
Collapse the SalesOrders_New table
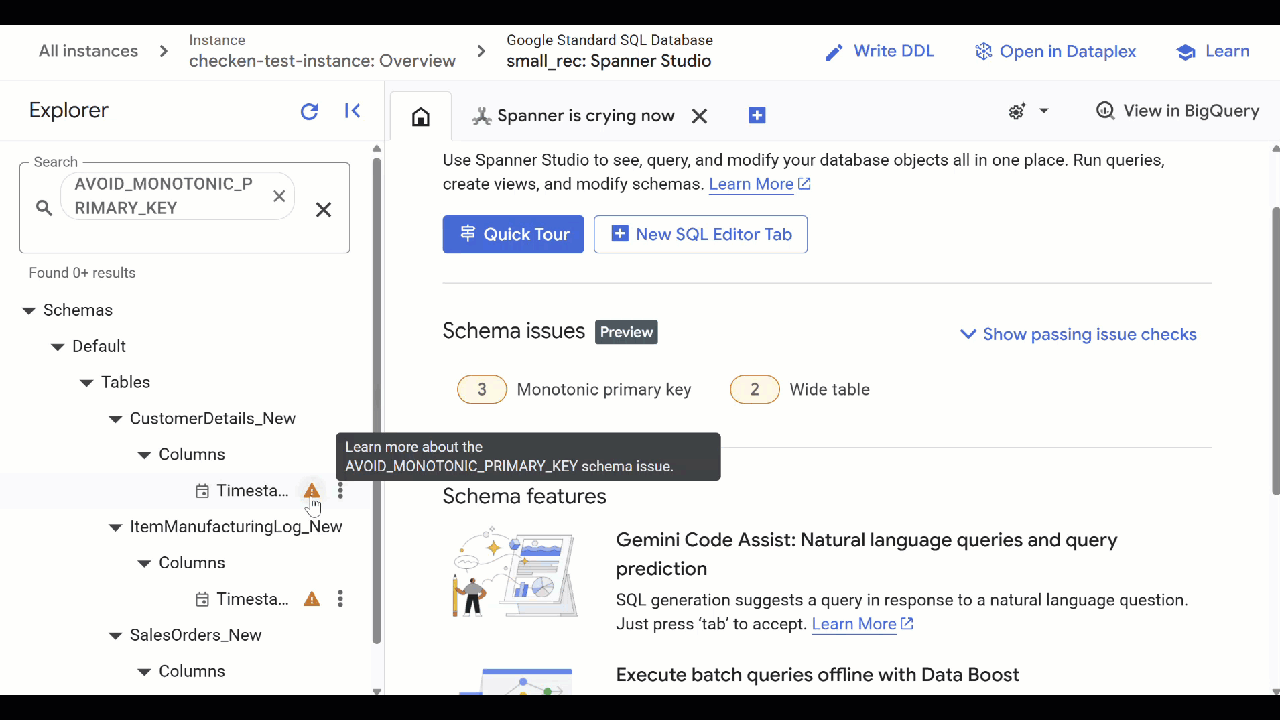(x=115, y=636)
